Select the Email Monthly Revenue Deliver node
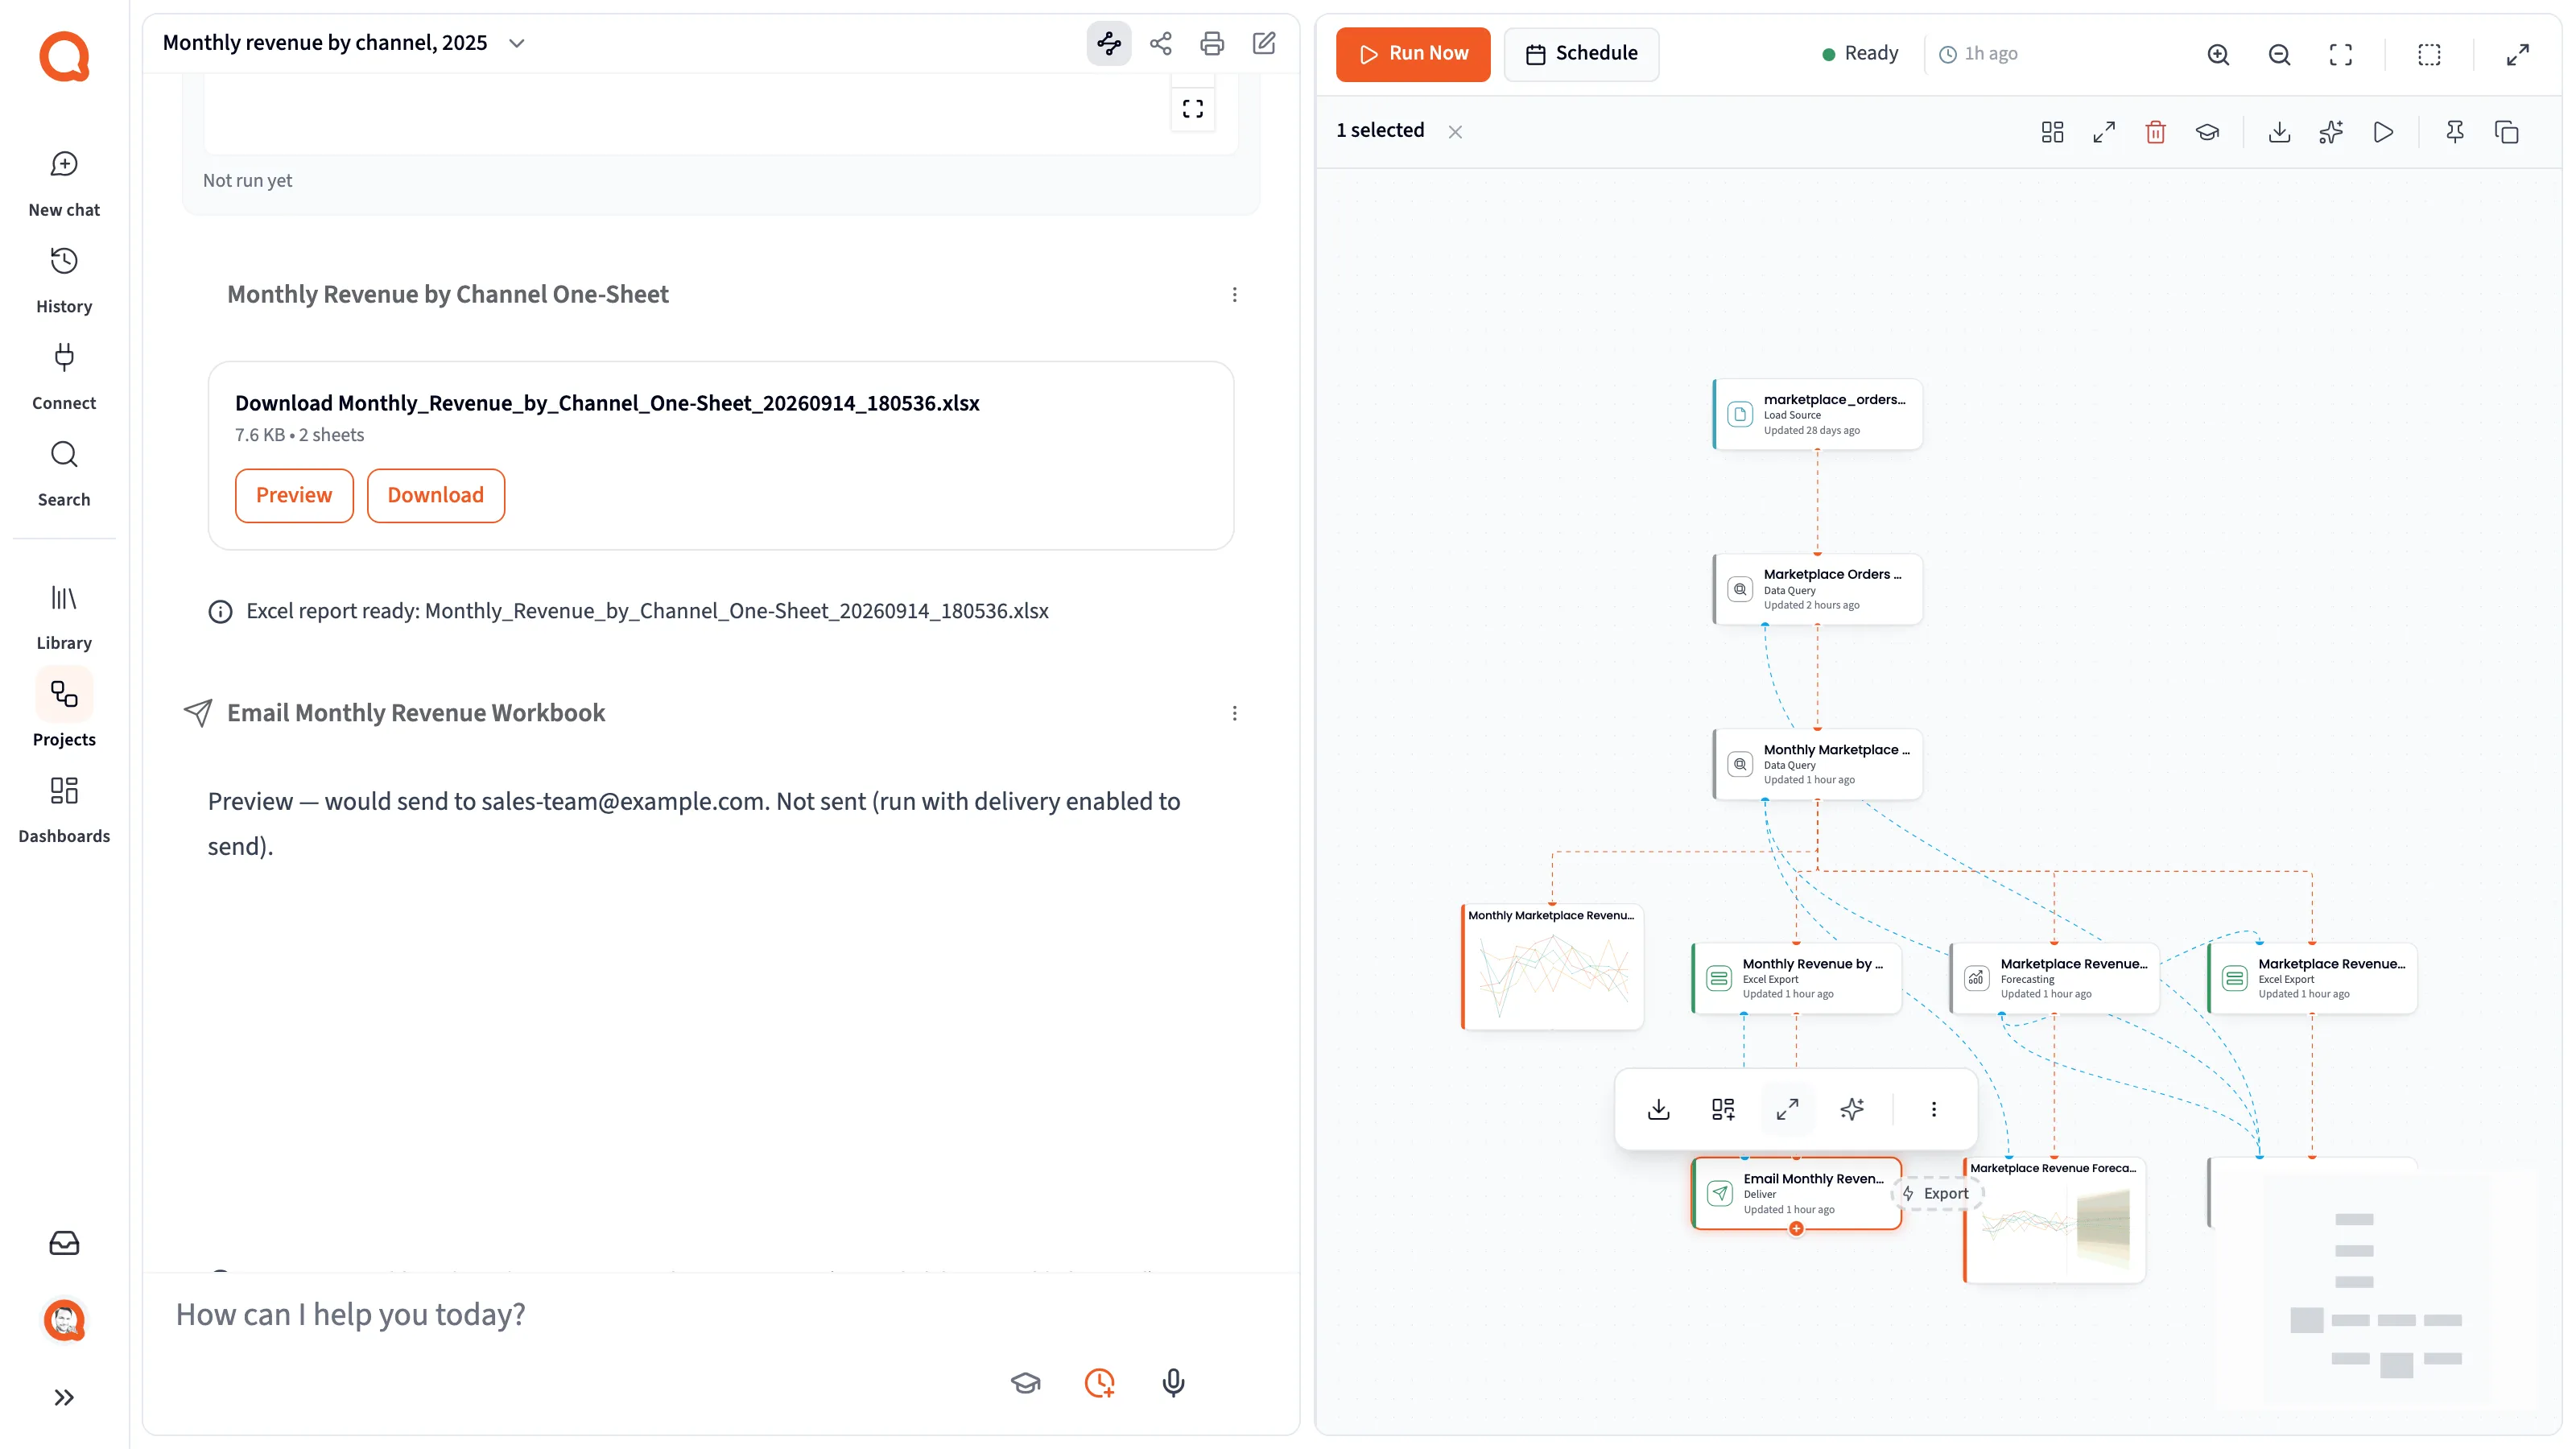Image resolution: width=2576 pixels, height=1449 pixels. [1796, 1193]
